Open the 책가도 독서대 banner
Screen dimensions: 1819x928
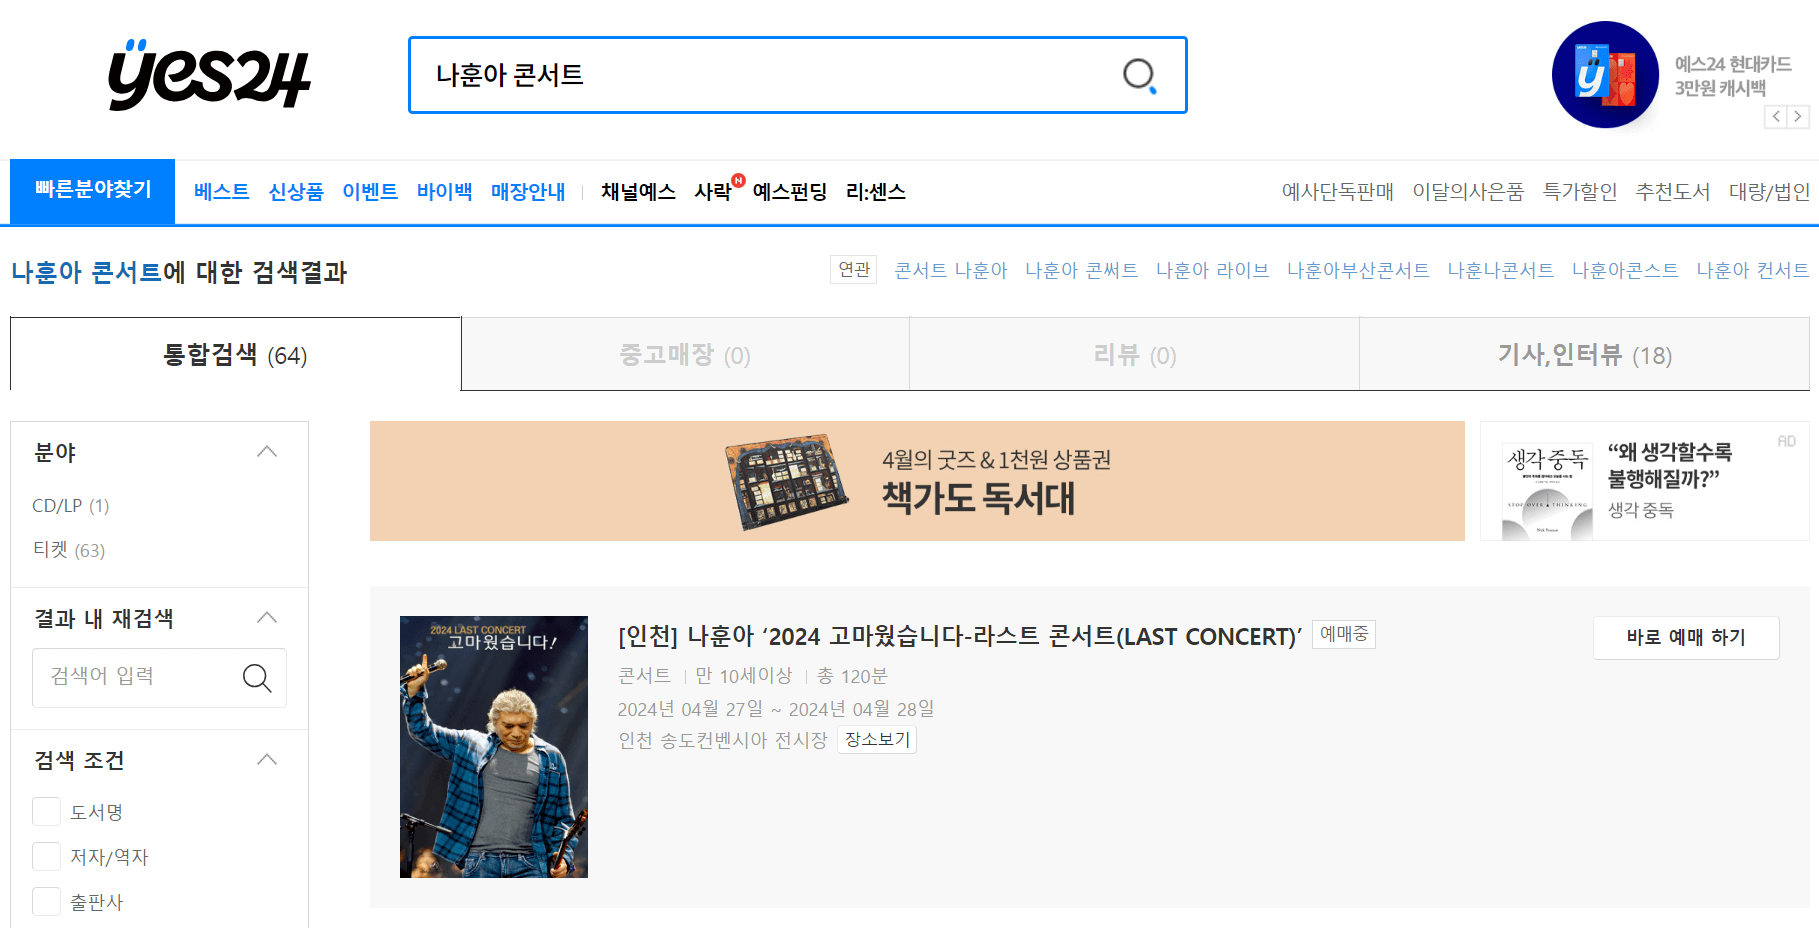coord(917,481)
